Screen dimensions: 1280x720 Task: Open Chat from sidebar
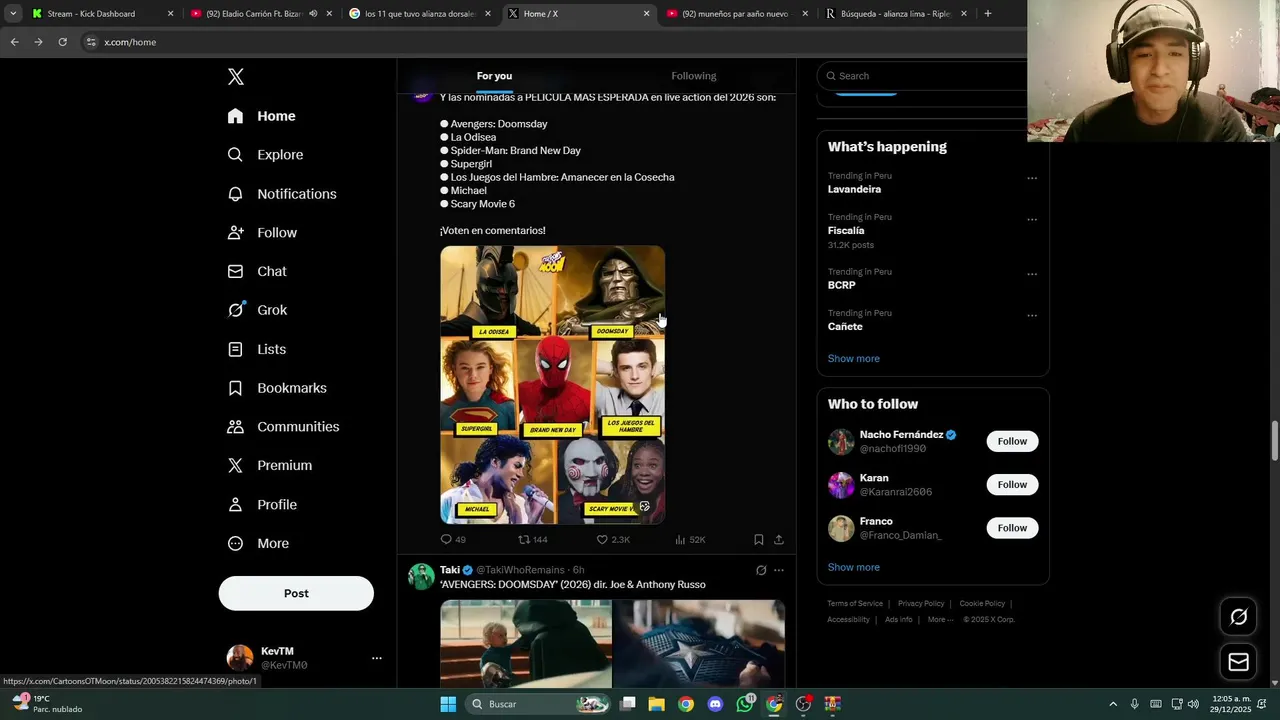[x=257, y=271]
